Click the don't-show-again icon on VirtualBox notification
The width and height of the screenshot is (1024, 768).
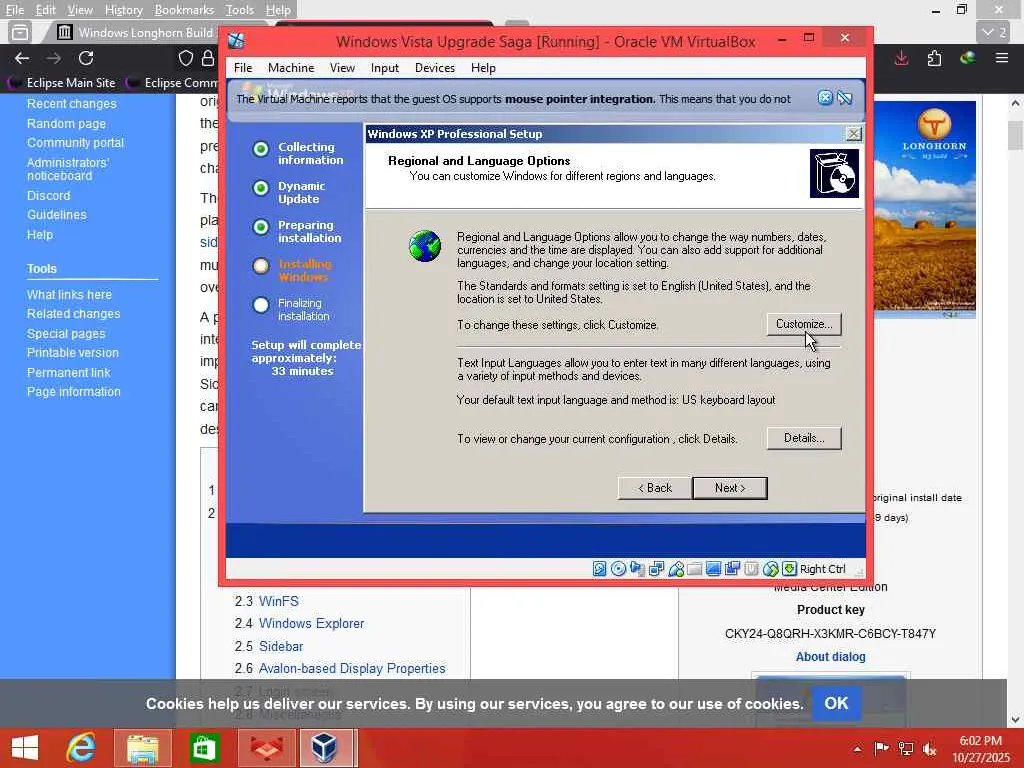click(845, 98)
